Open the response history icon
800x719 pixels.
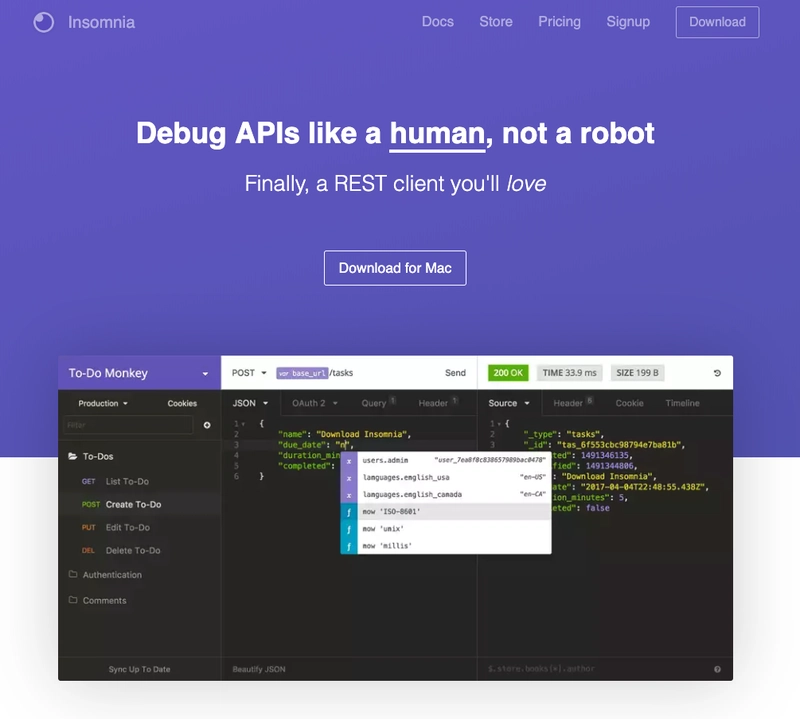tap(717, 374)
